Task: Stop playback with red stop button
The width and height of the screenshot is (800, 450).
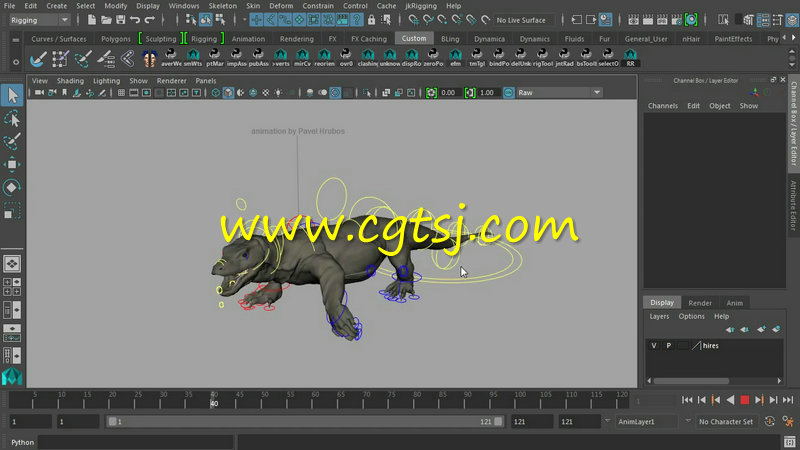Action: (745, 400)
